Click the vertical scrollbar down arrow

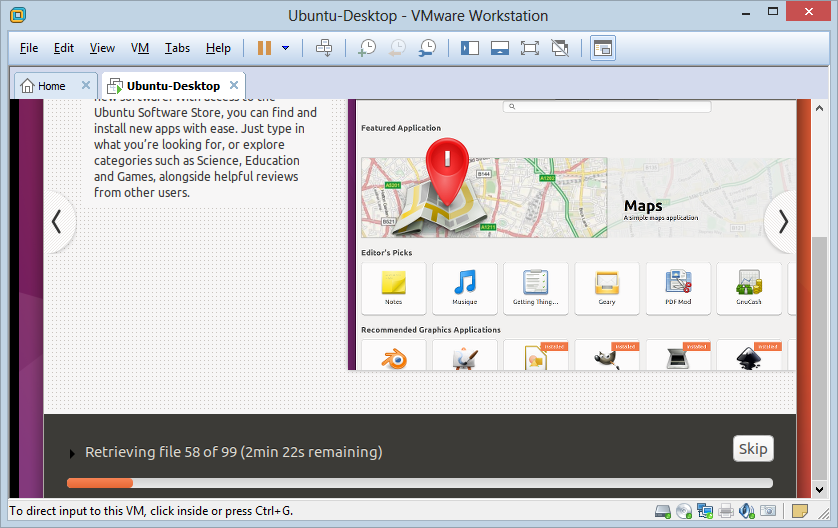(819, 489)
